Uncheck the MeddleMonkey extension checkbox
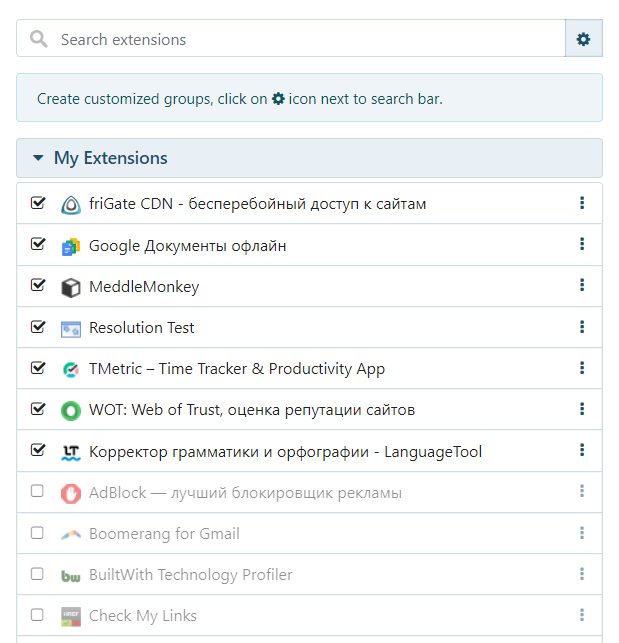619x643 pixels. pos(38,285)
